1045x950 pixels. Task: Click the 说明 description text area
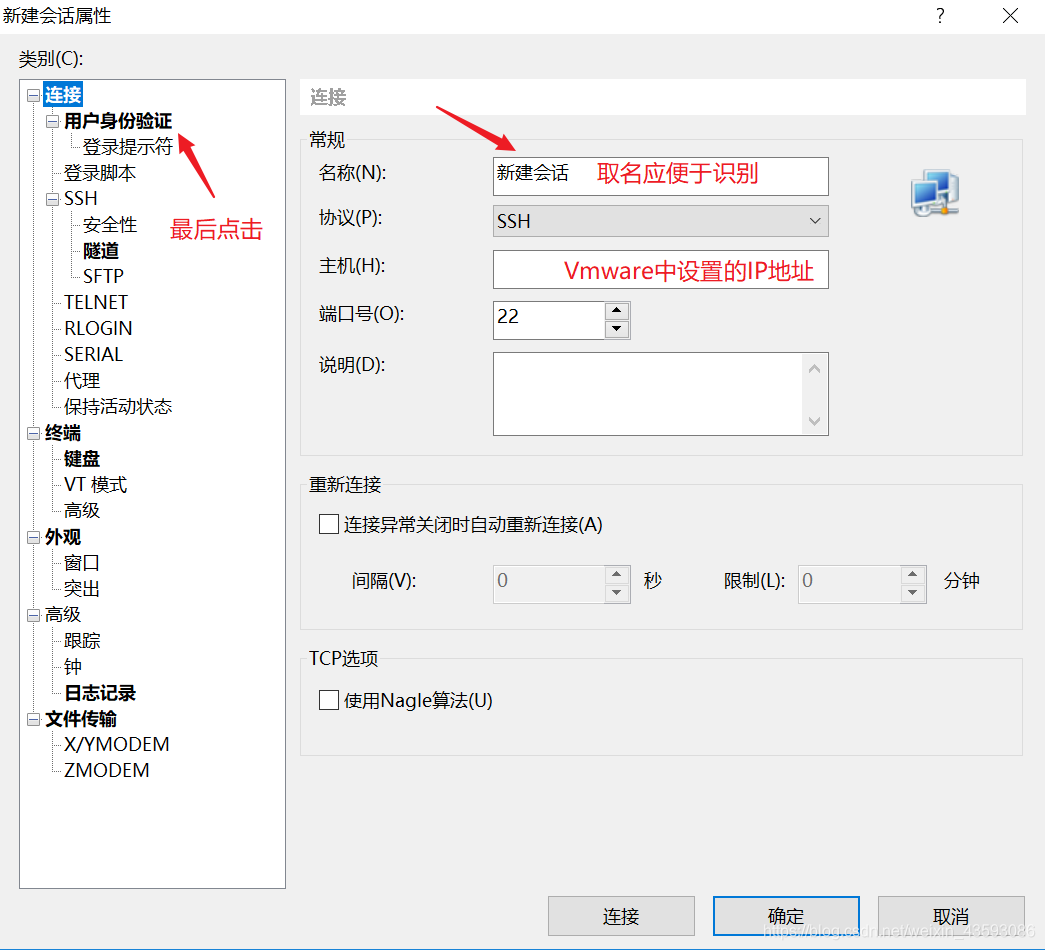648,394
